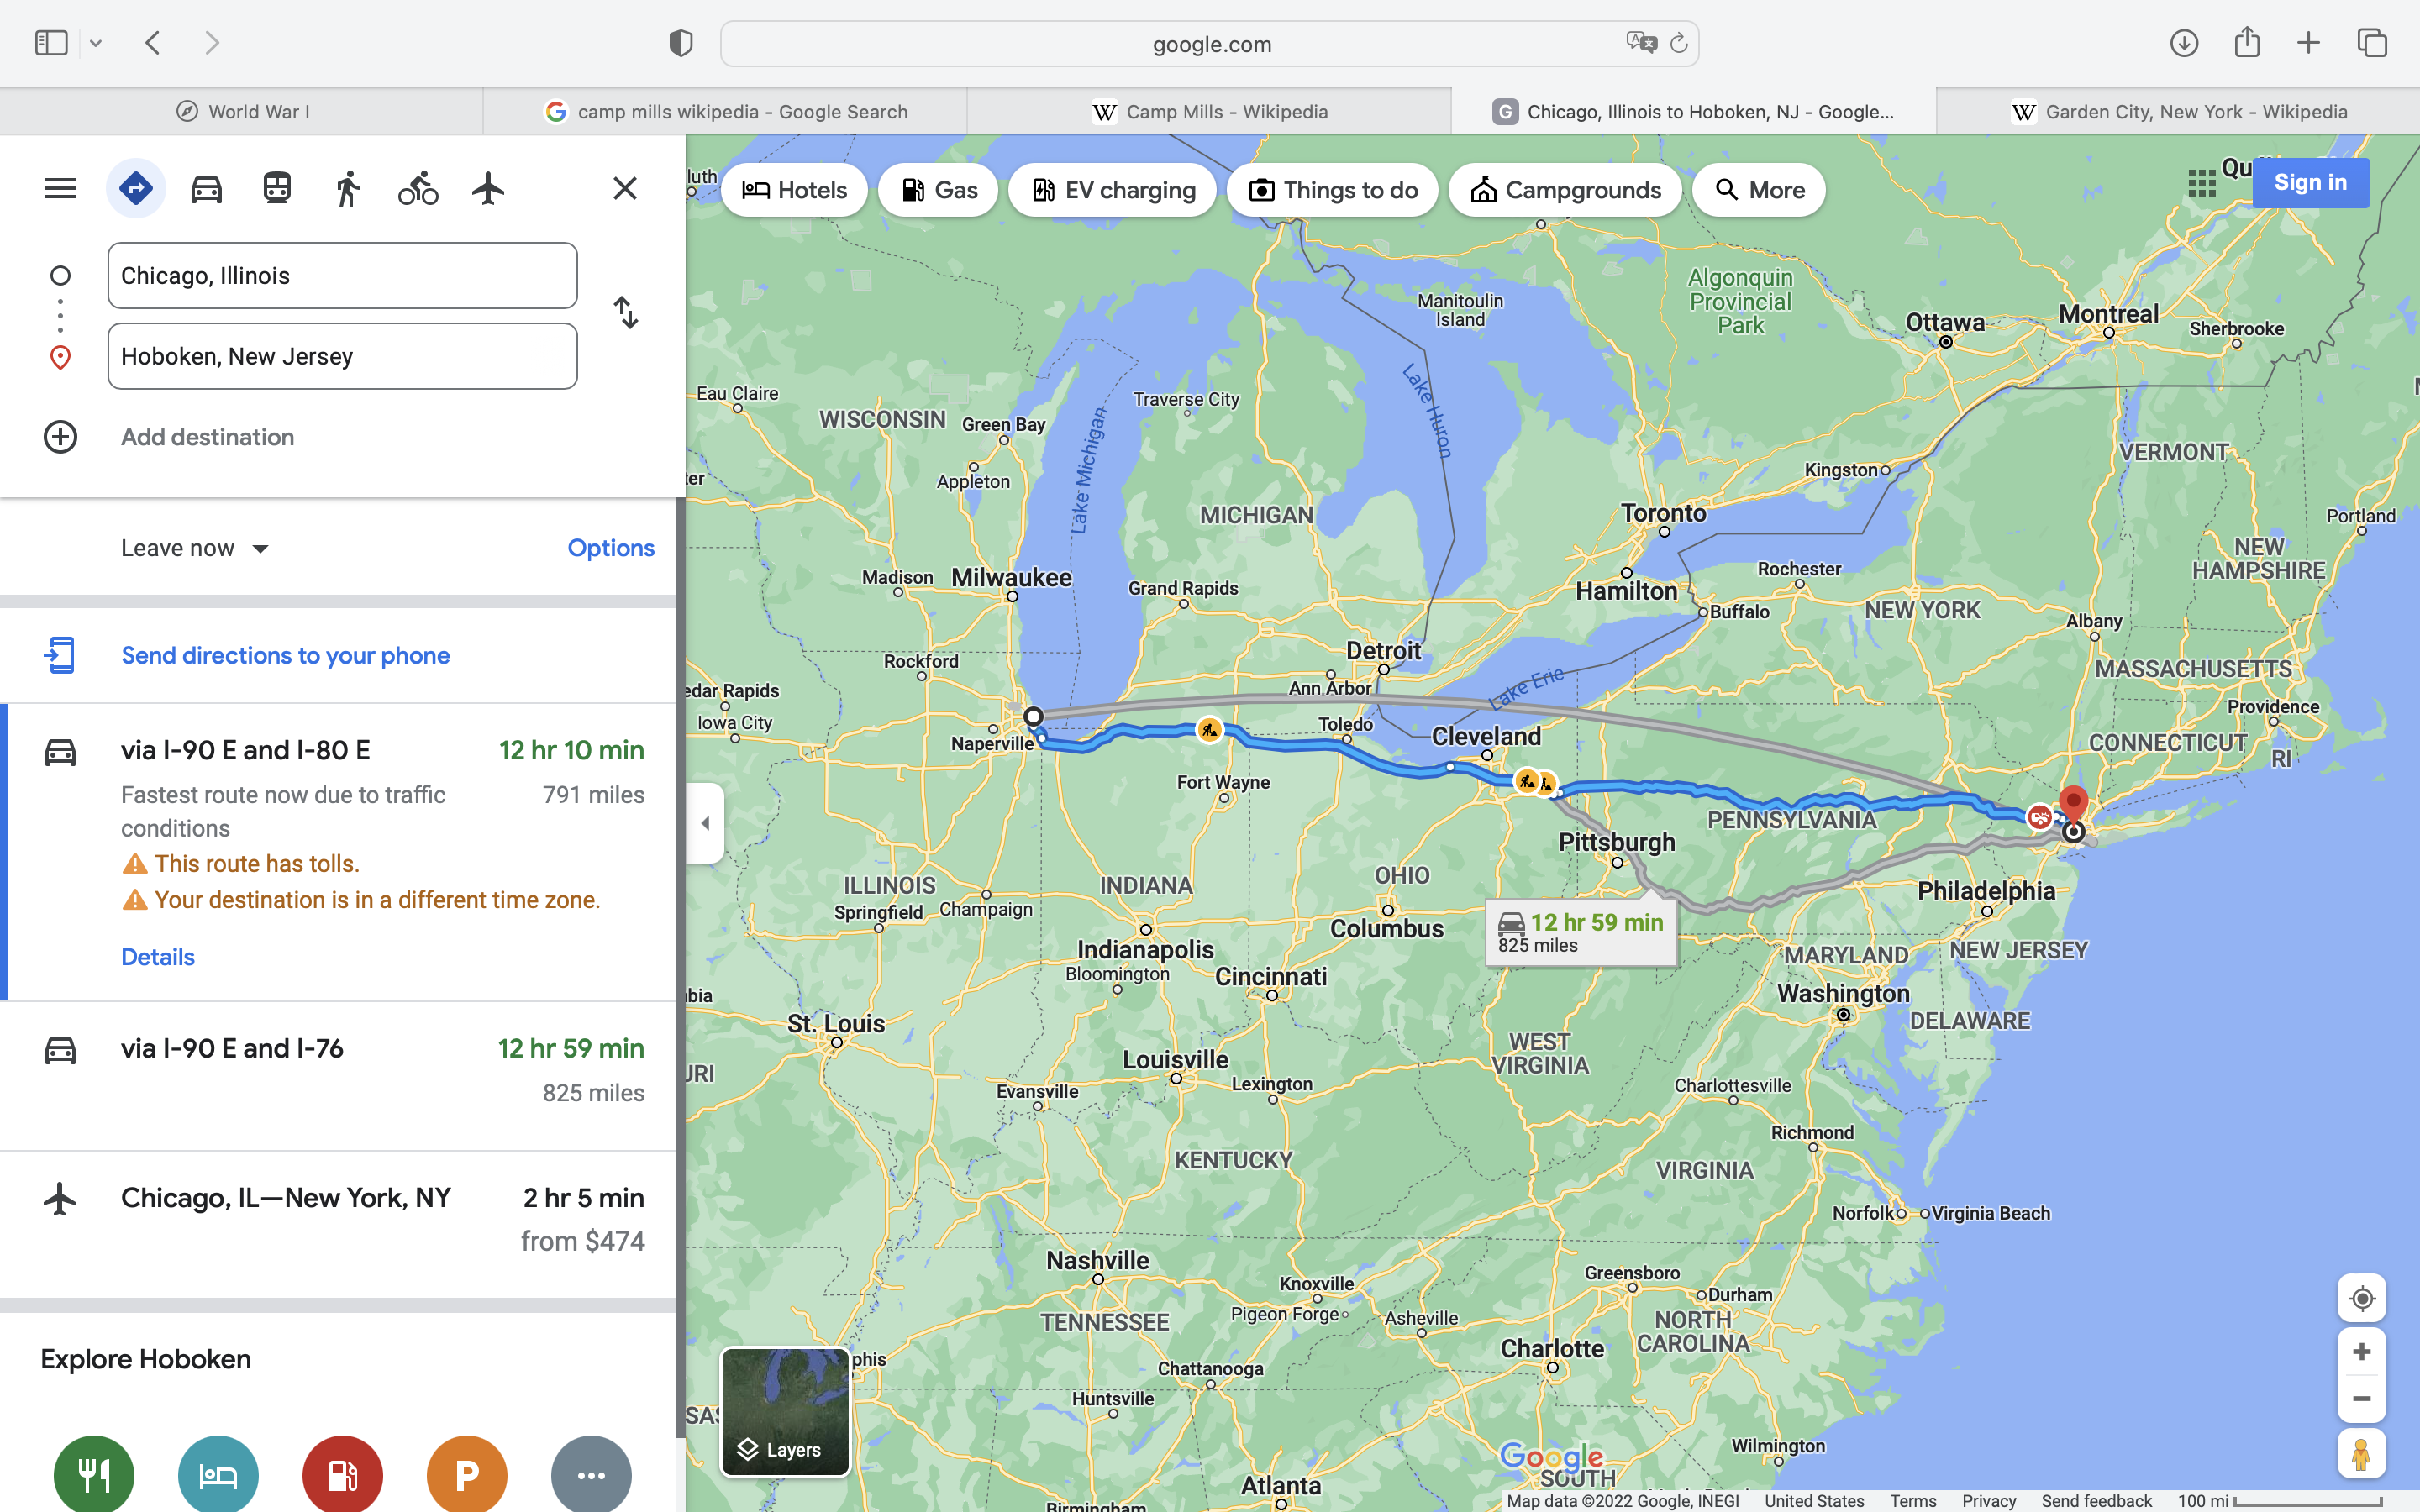Screen dimensions: 2420x1512
Task: Select the Walking travel mode icon
Action: point(347,188)
